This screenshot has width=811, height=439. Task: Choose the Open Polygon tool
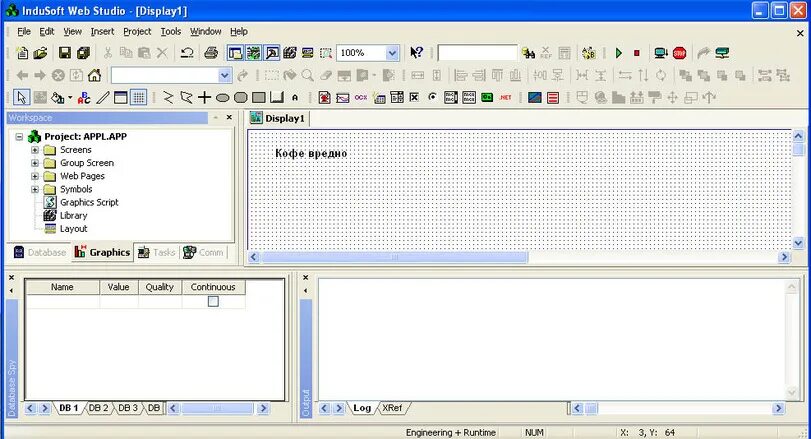point(168,97)
